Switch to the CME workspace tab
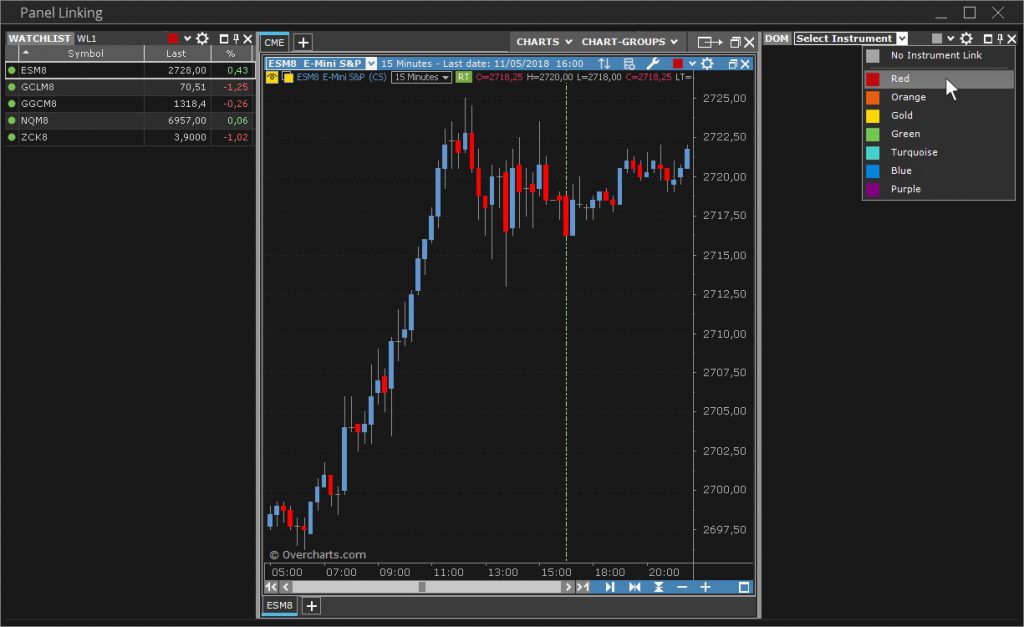 point(274,42)
